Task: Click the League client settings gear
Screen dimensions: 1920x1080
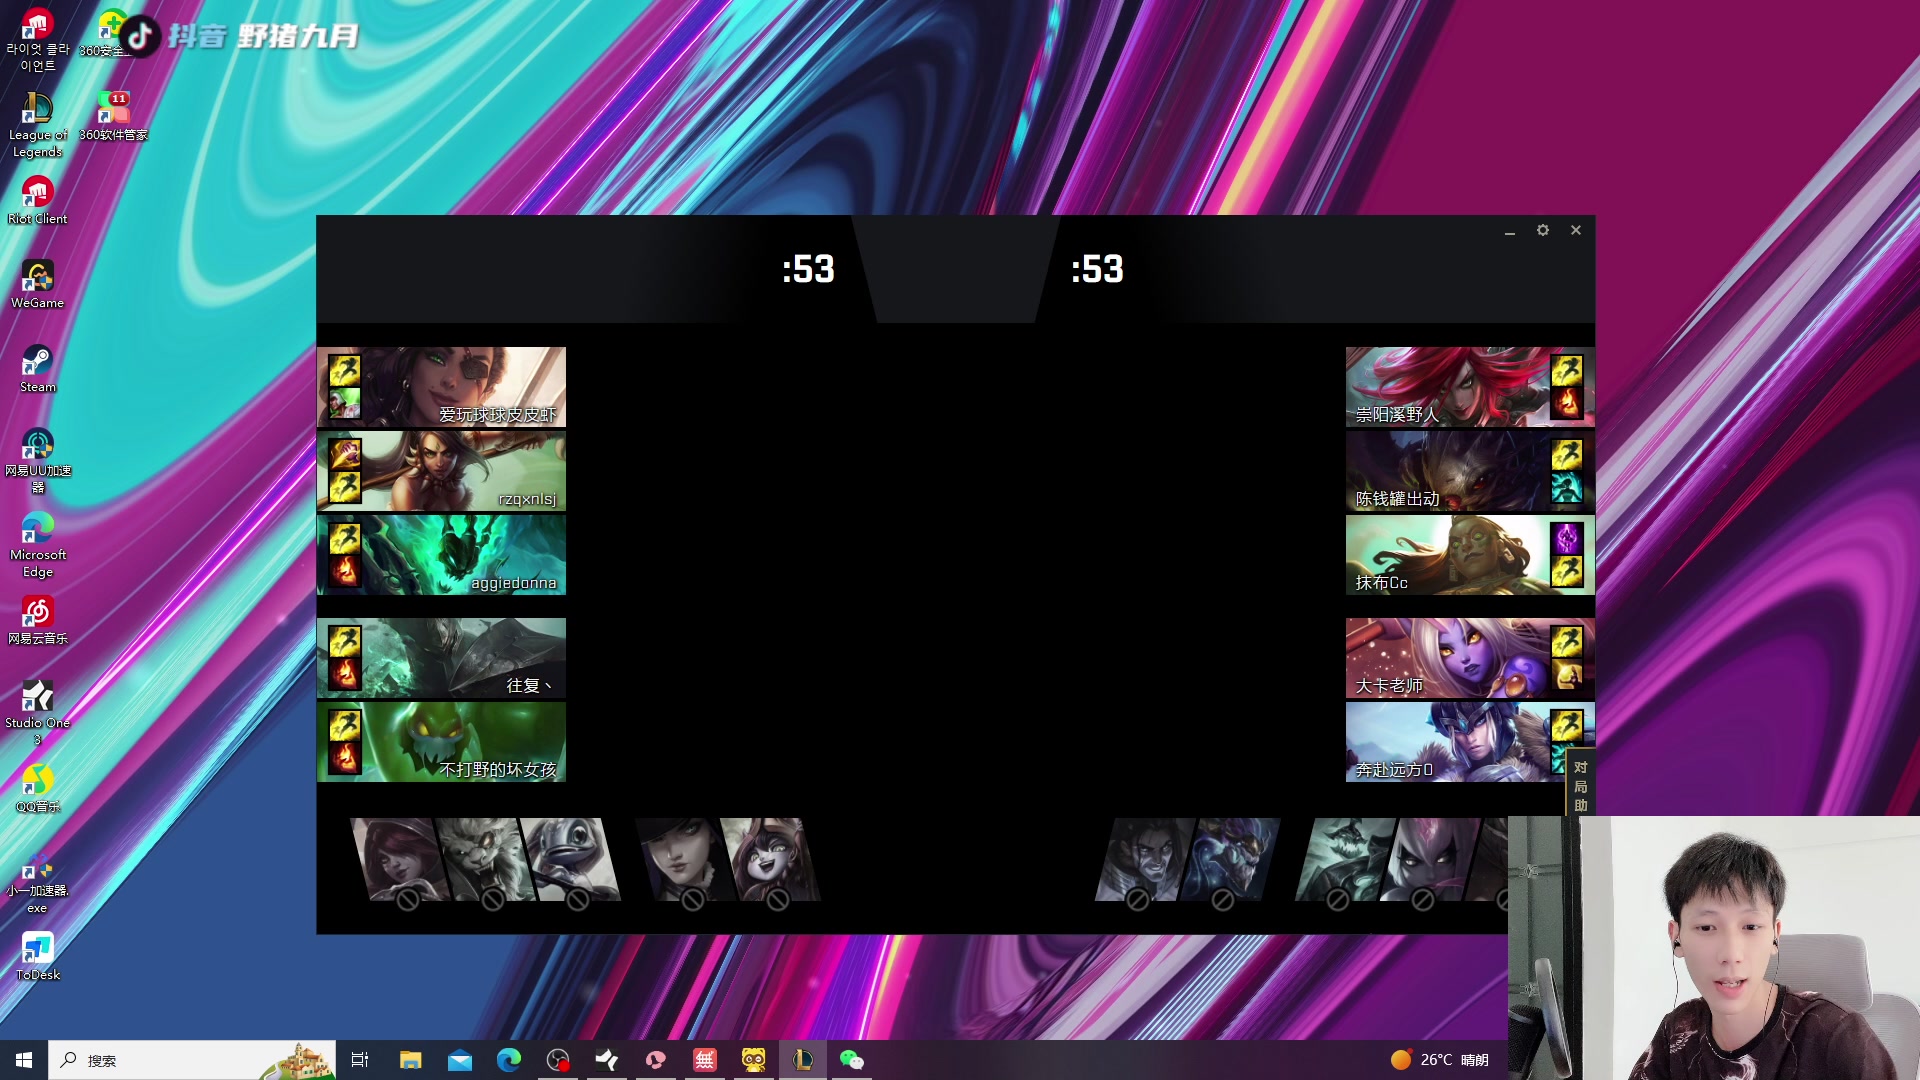Action: (x=1543, y=230)
